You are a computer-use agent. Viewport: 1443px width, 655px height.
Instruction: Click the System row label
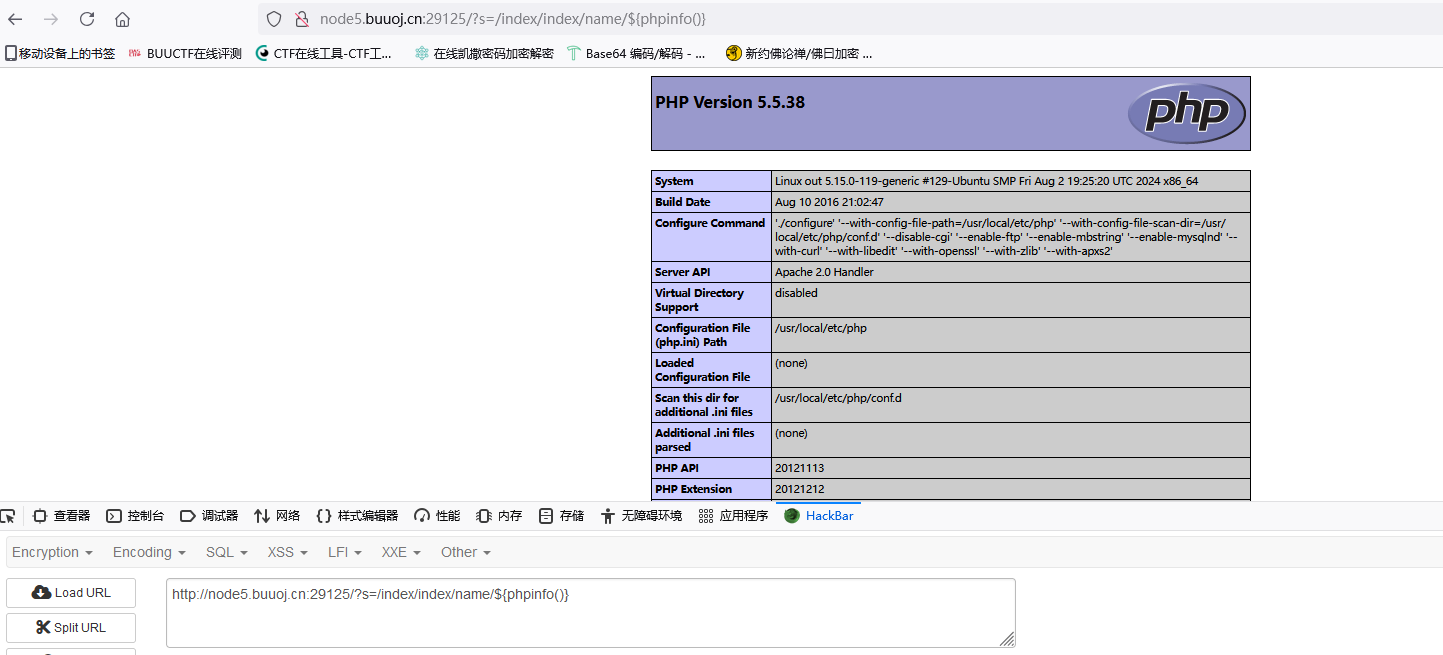click(x=674, y=181)
